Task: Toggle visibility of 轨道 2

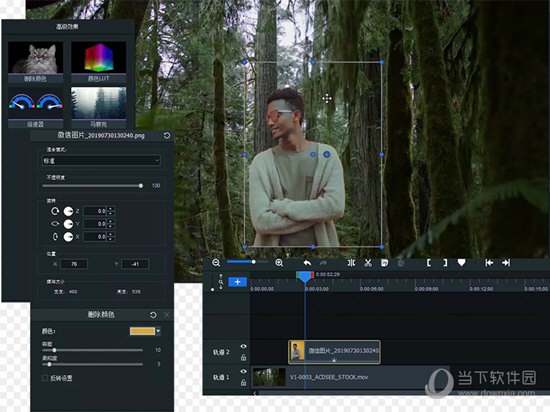Action: tap(243, 346)
